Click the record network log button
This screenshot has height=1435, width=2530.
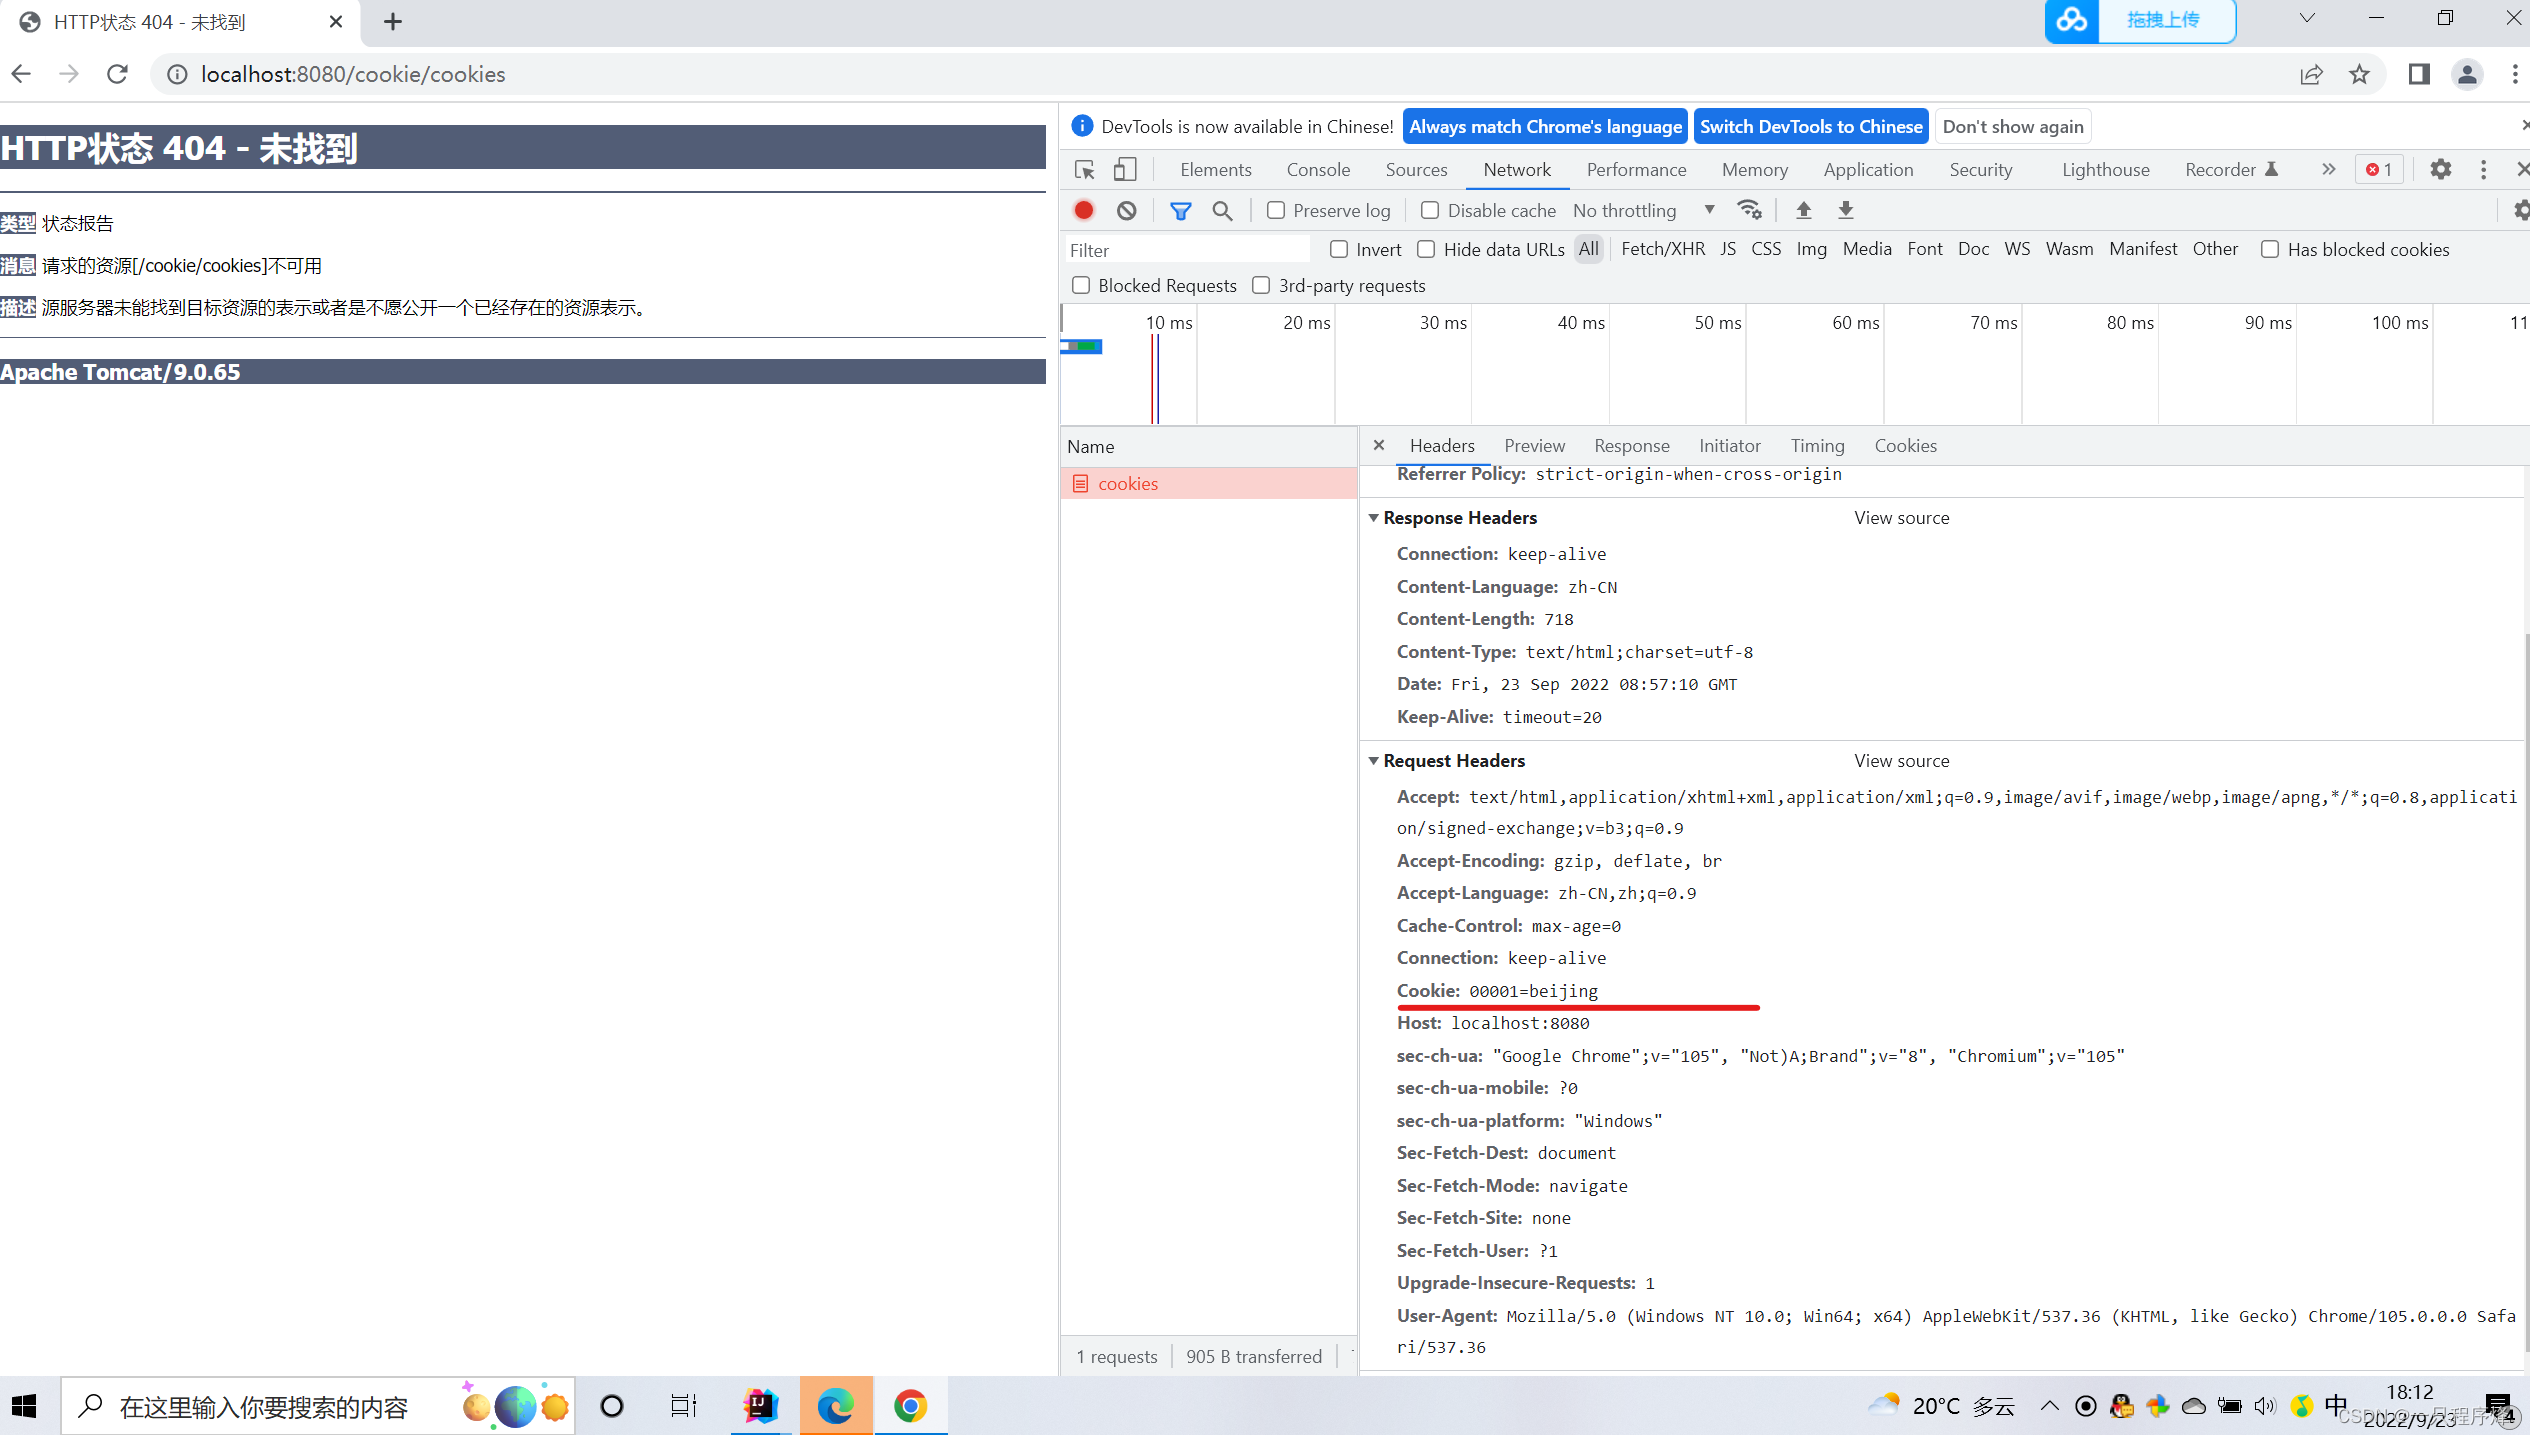(x=1084, y=210)
